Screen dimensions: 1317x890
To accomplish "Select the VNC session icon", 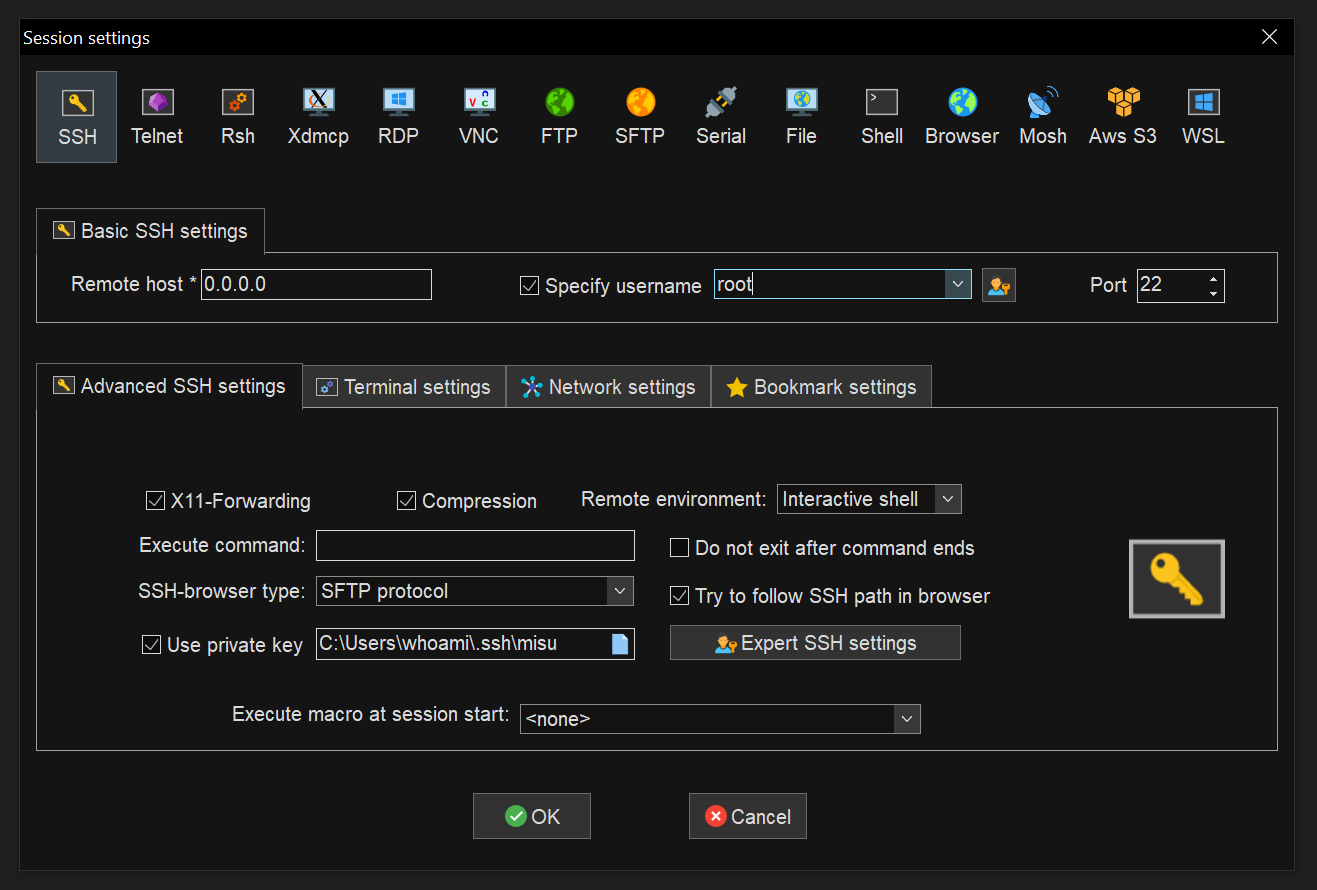I will (x=478, y=116).
